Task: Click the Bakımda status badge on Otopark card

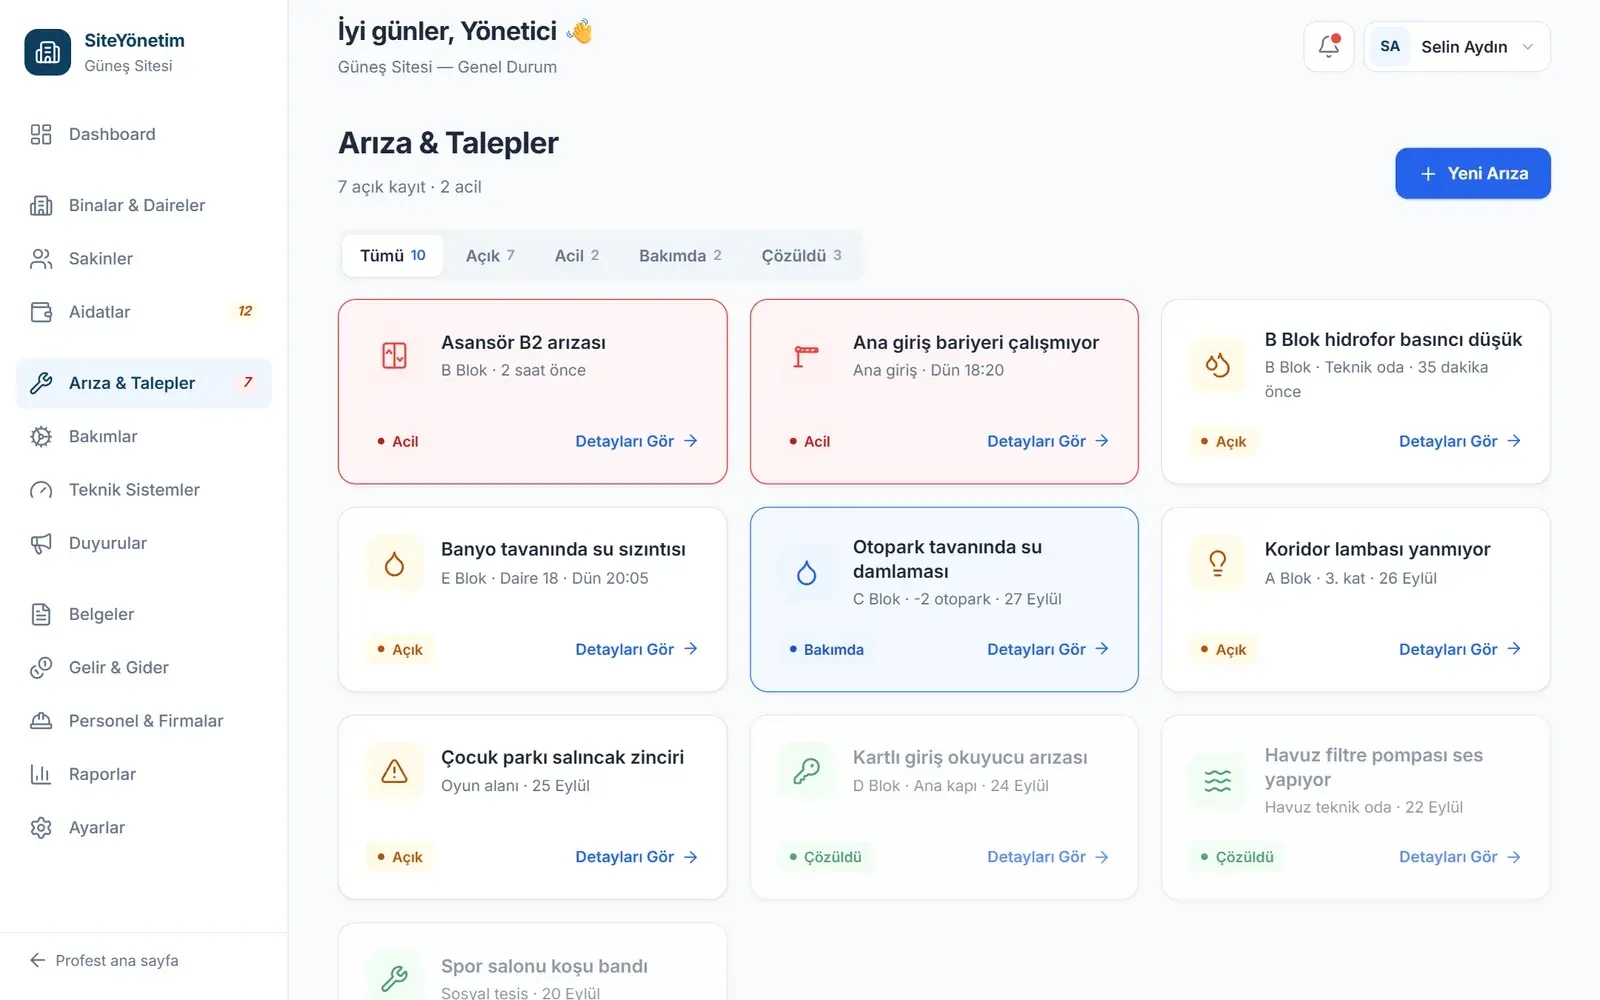Action: coord(826,649)
